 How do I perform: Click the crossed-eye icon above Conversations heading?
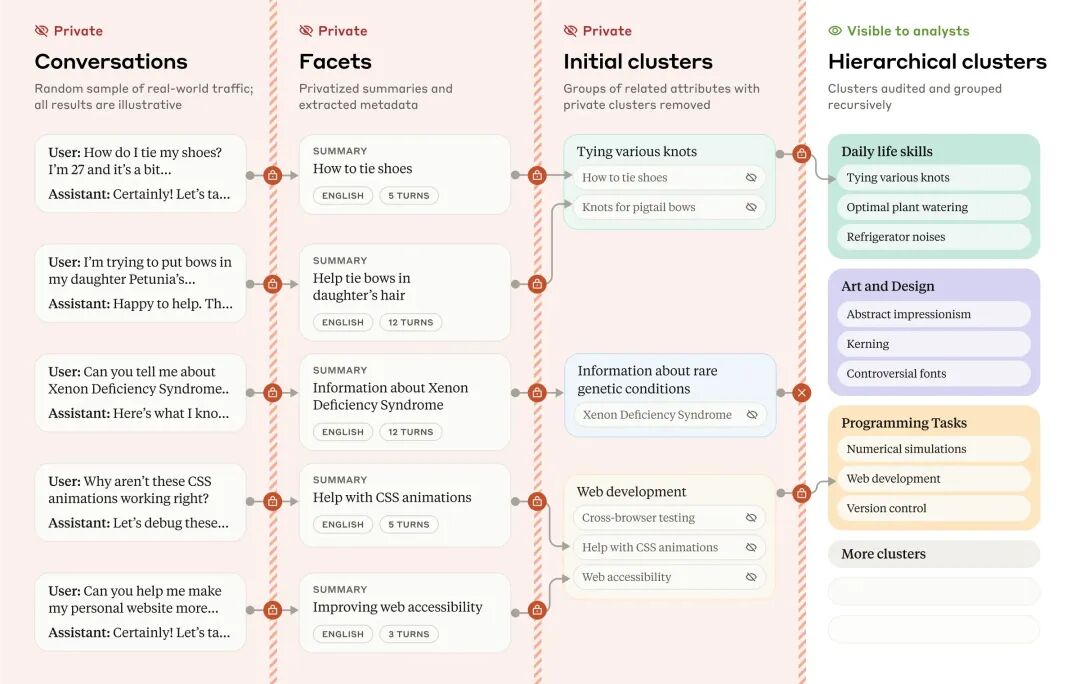pyautogui.click(x=42, y=31)
